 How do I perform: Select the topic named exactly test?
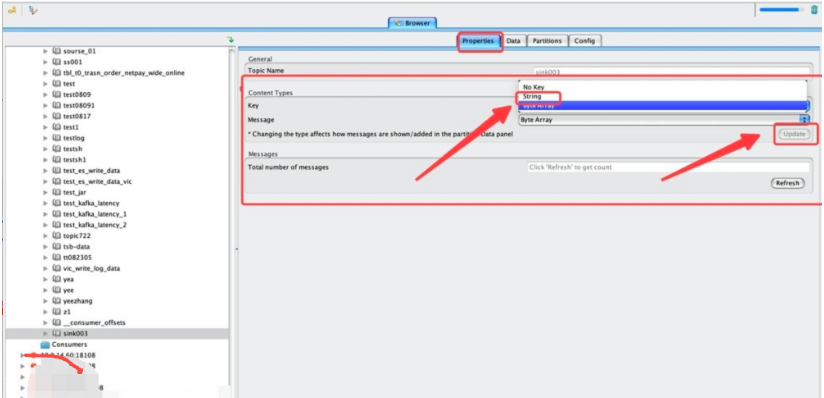point(69,84)
